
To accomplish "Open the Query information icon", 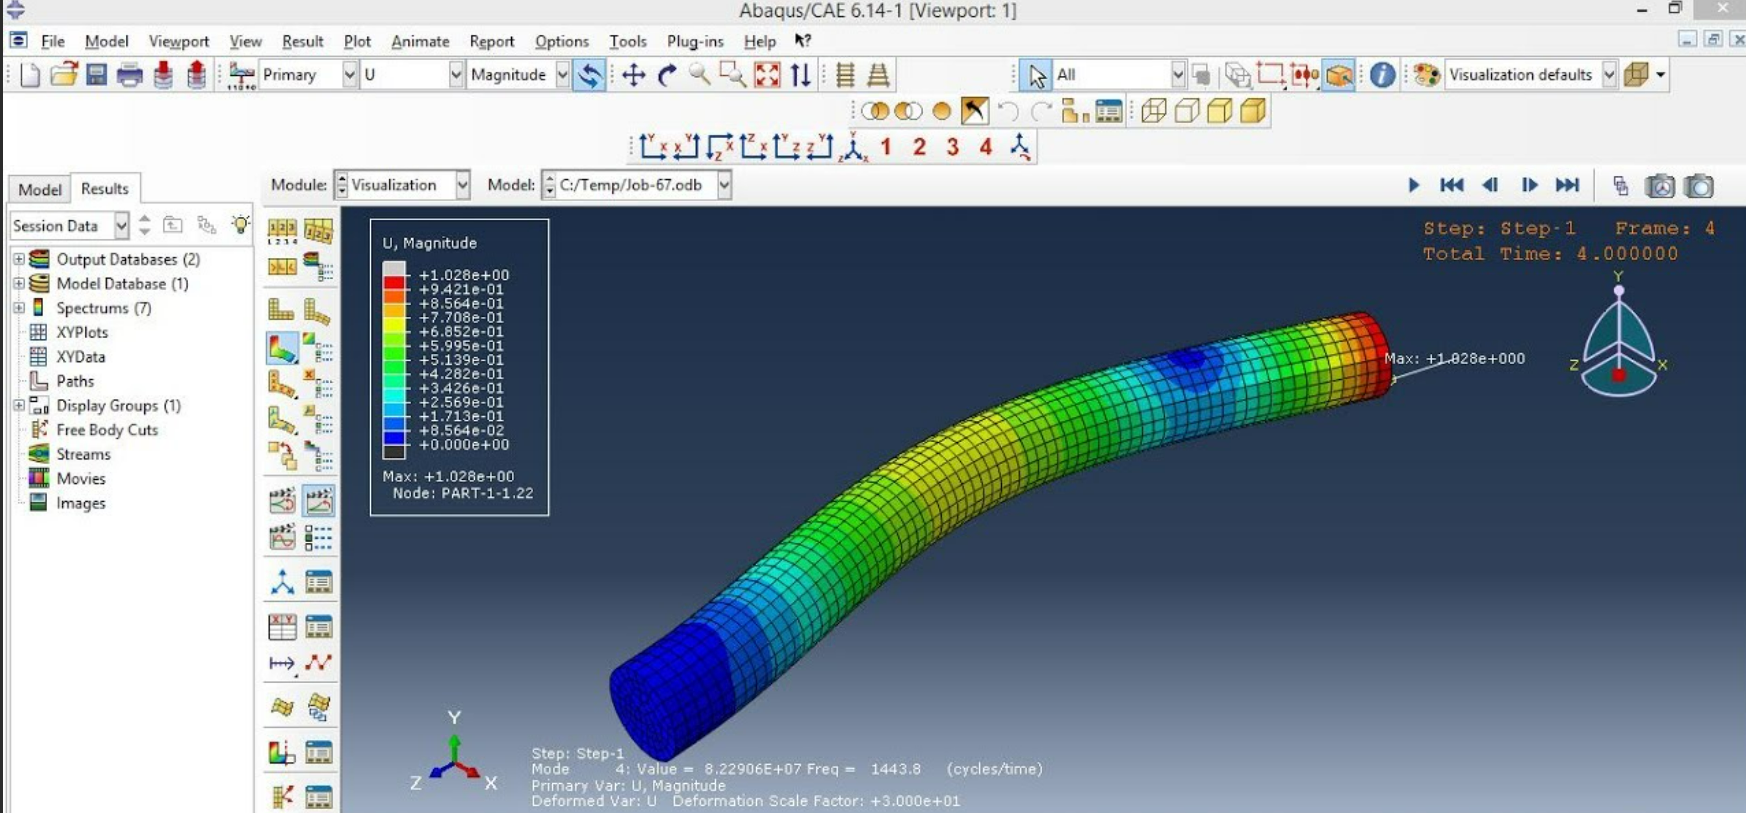I will point(1382,75).
